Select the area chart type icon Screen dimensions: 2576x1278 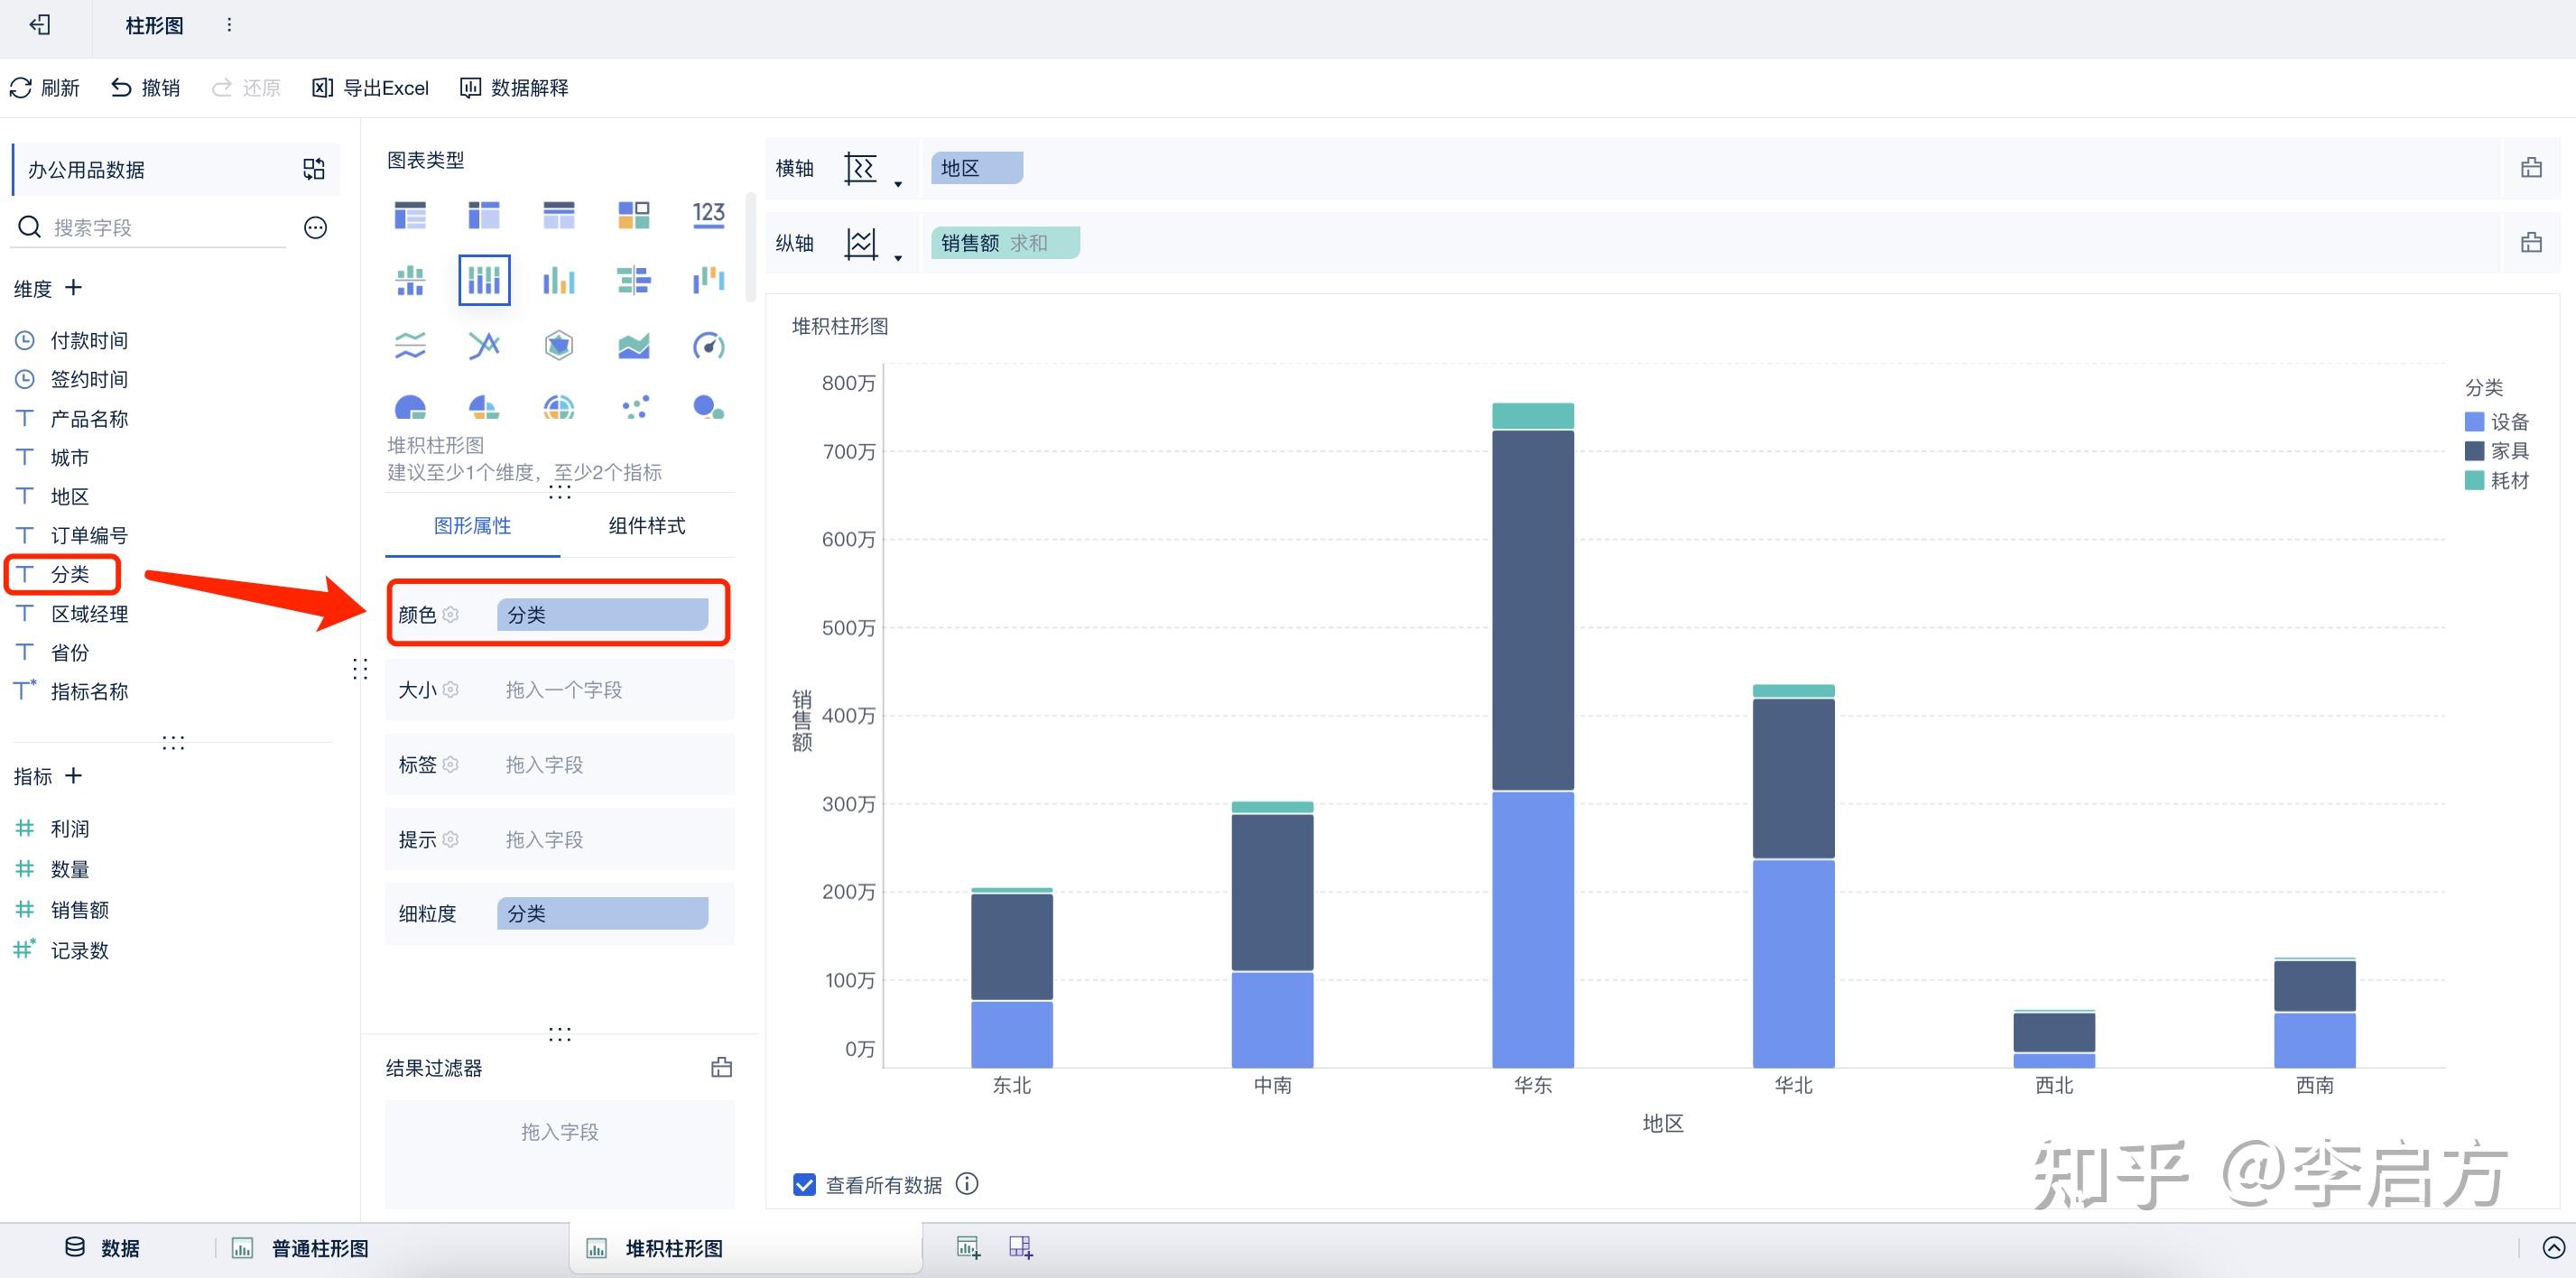[634, 346]
